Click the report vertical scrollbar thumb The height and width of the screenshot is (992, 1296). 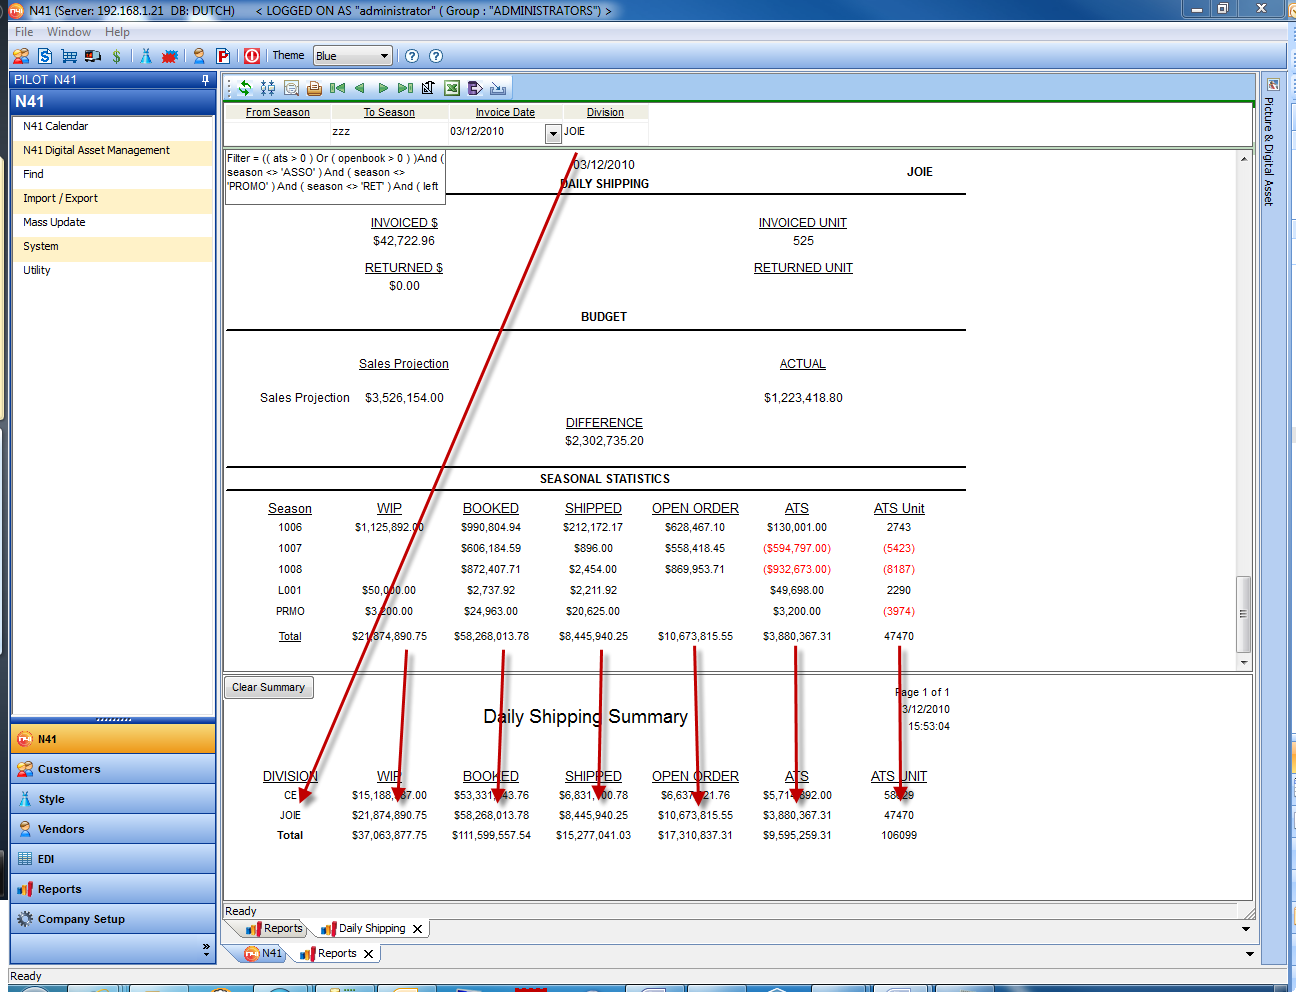click(1243, 613)
